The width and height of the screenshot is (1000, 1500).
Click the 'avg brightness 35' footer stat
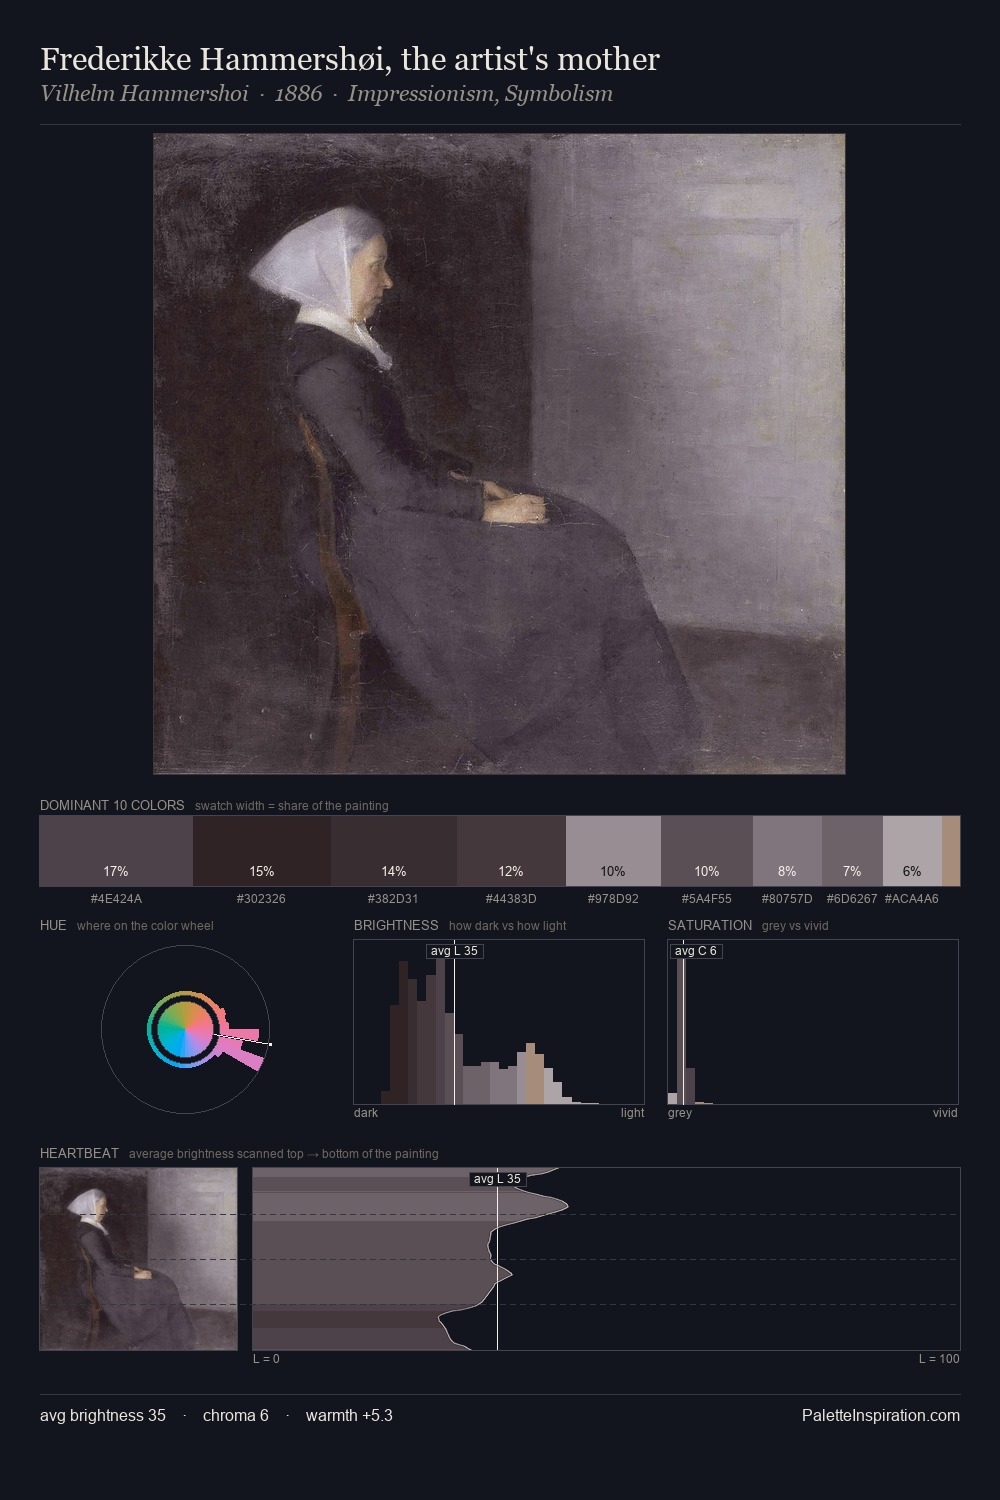tap(103, 1415)
